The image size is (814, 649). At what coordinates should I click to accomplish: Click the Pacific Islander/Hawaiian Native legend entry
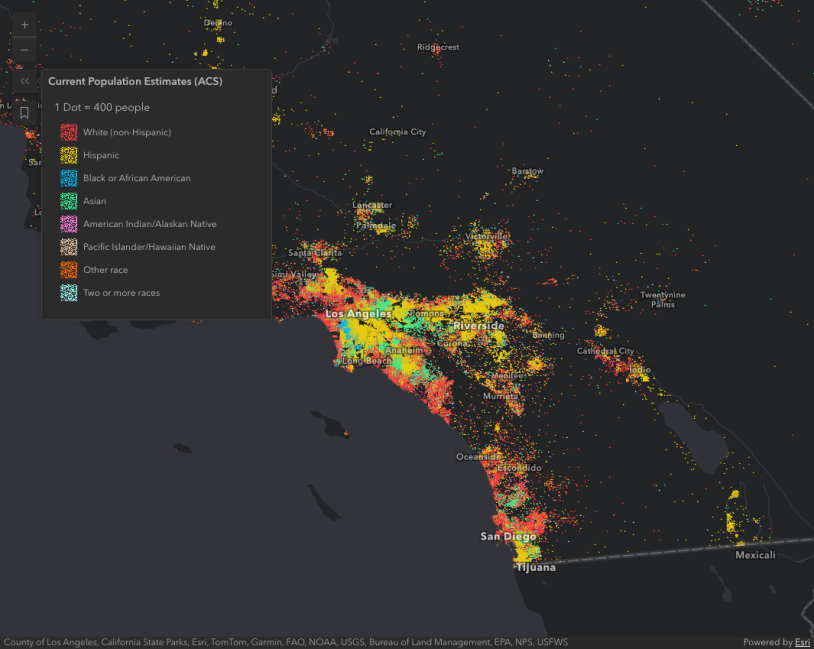[68, 247]
